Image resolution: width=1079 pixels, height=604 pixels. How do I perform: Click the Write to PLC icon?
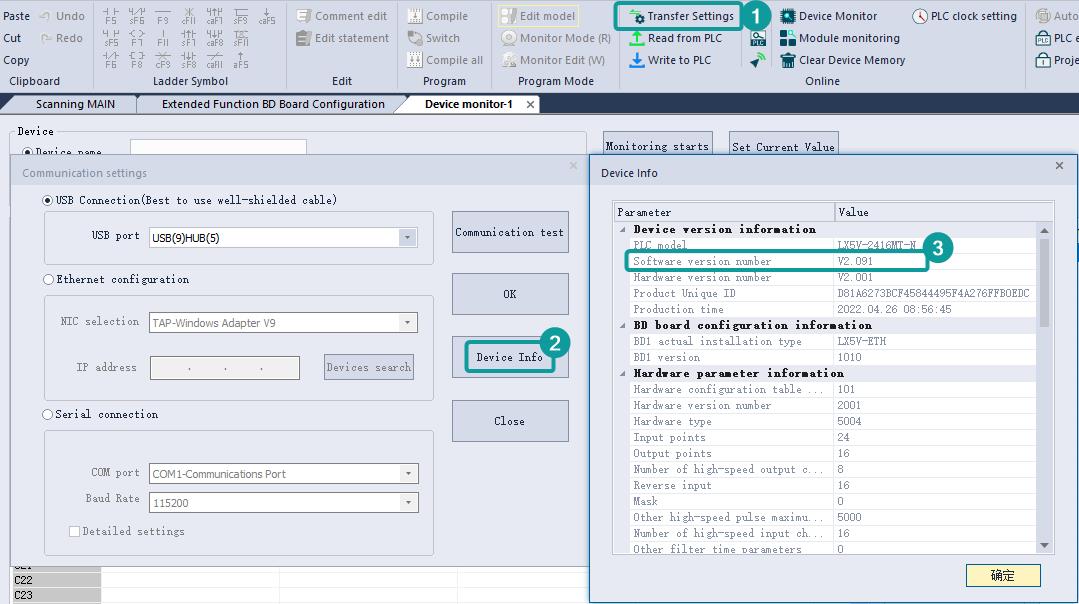637,60
